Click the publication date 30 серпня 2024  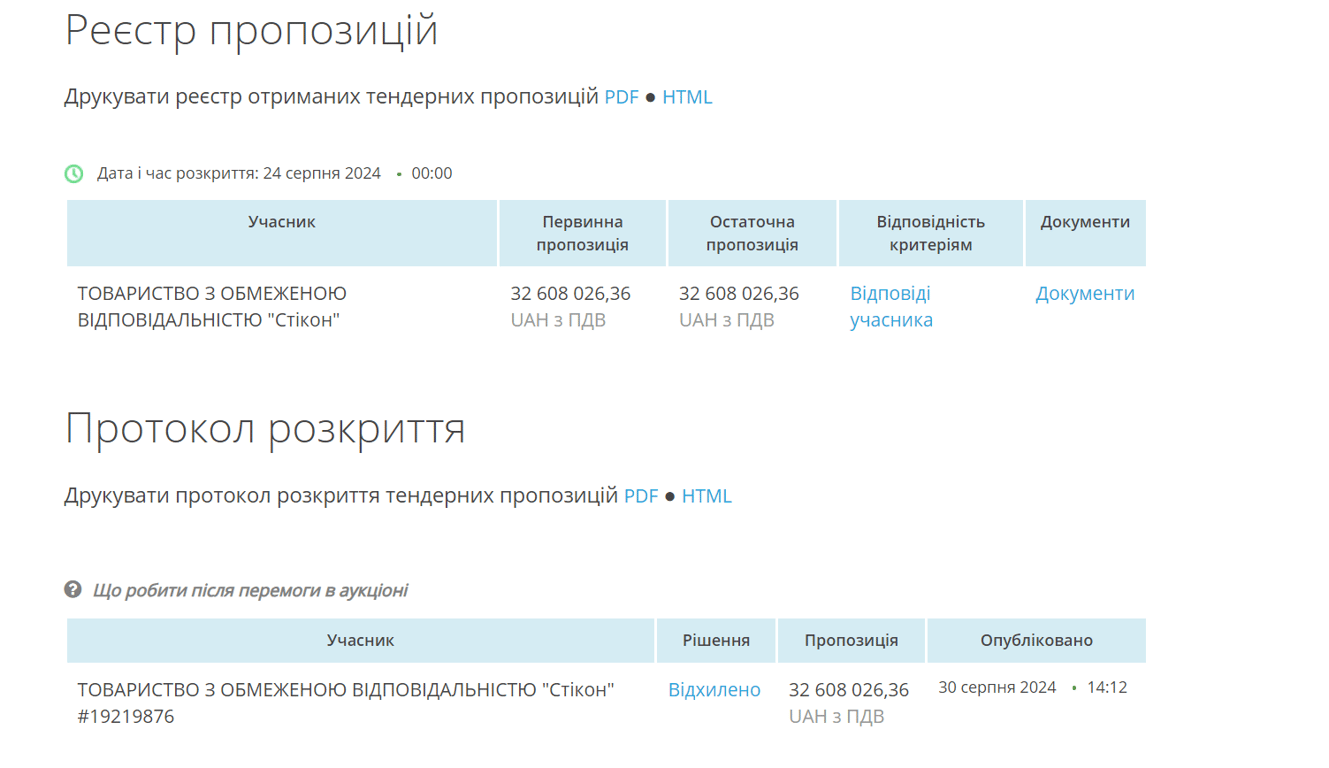click(997, 688)
